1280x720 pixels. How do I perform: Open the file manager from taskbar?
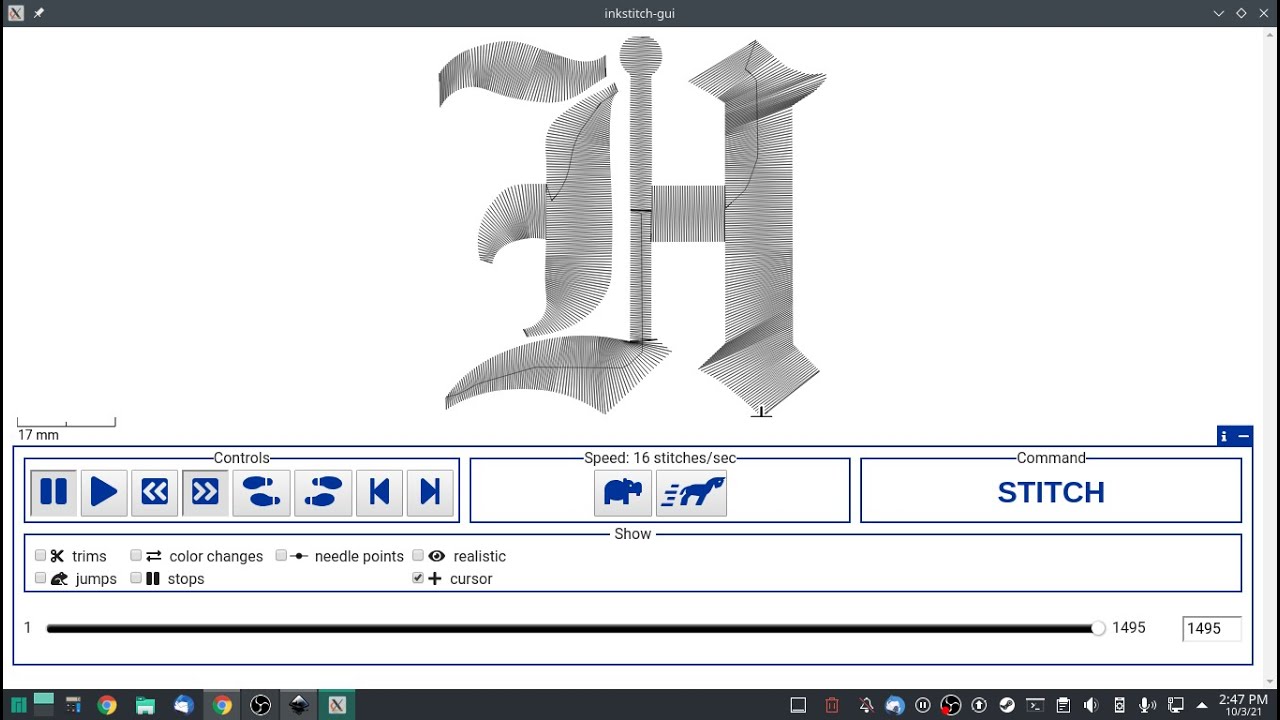tap(145, 705)
